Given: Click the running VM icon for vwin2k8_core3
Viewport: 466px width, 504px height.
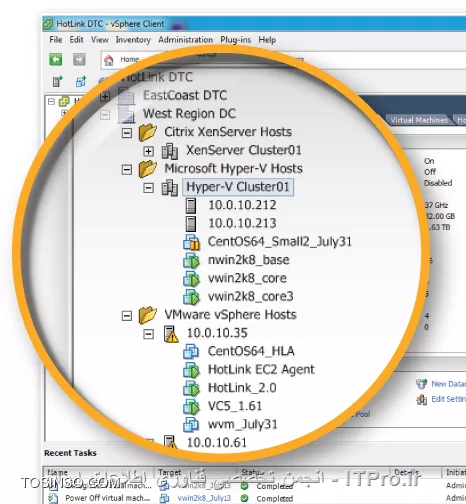Looking at the screenshot, I should tap(192, 297).
